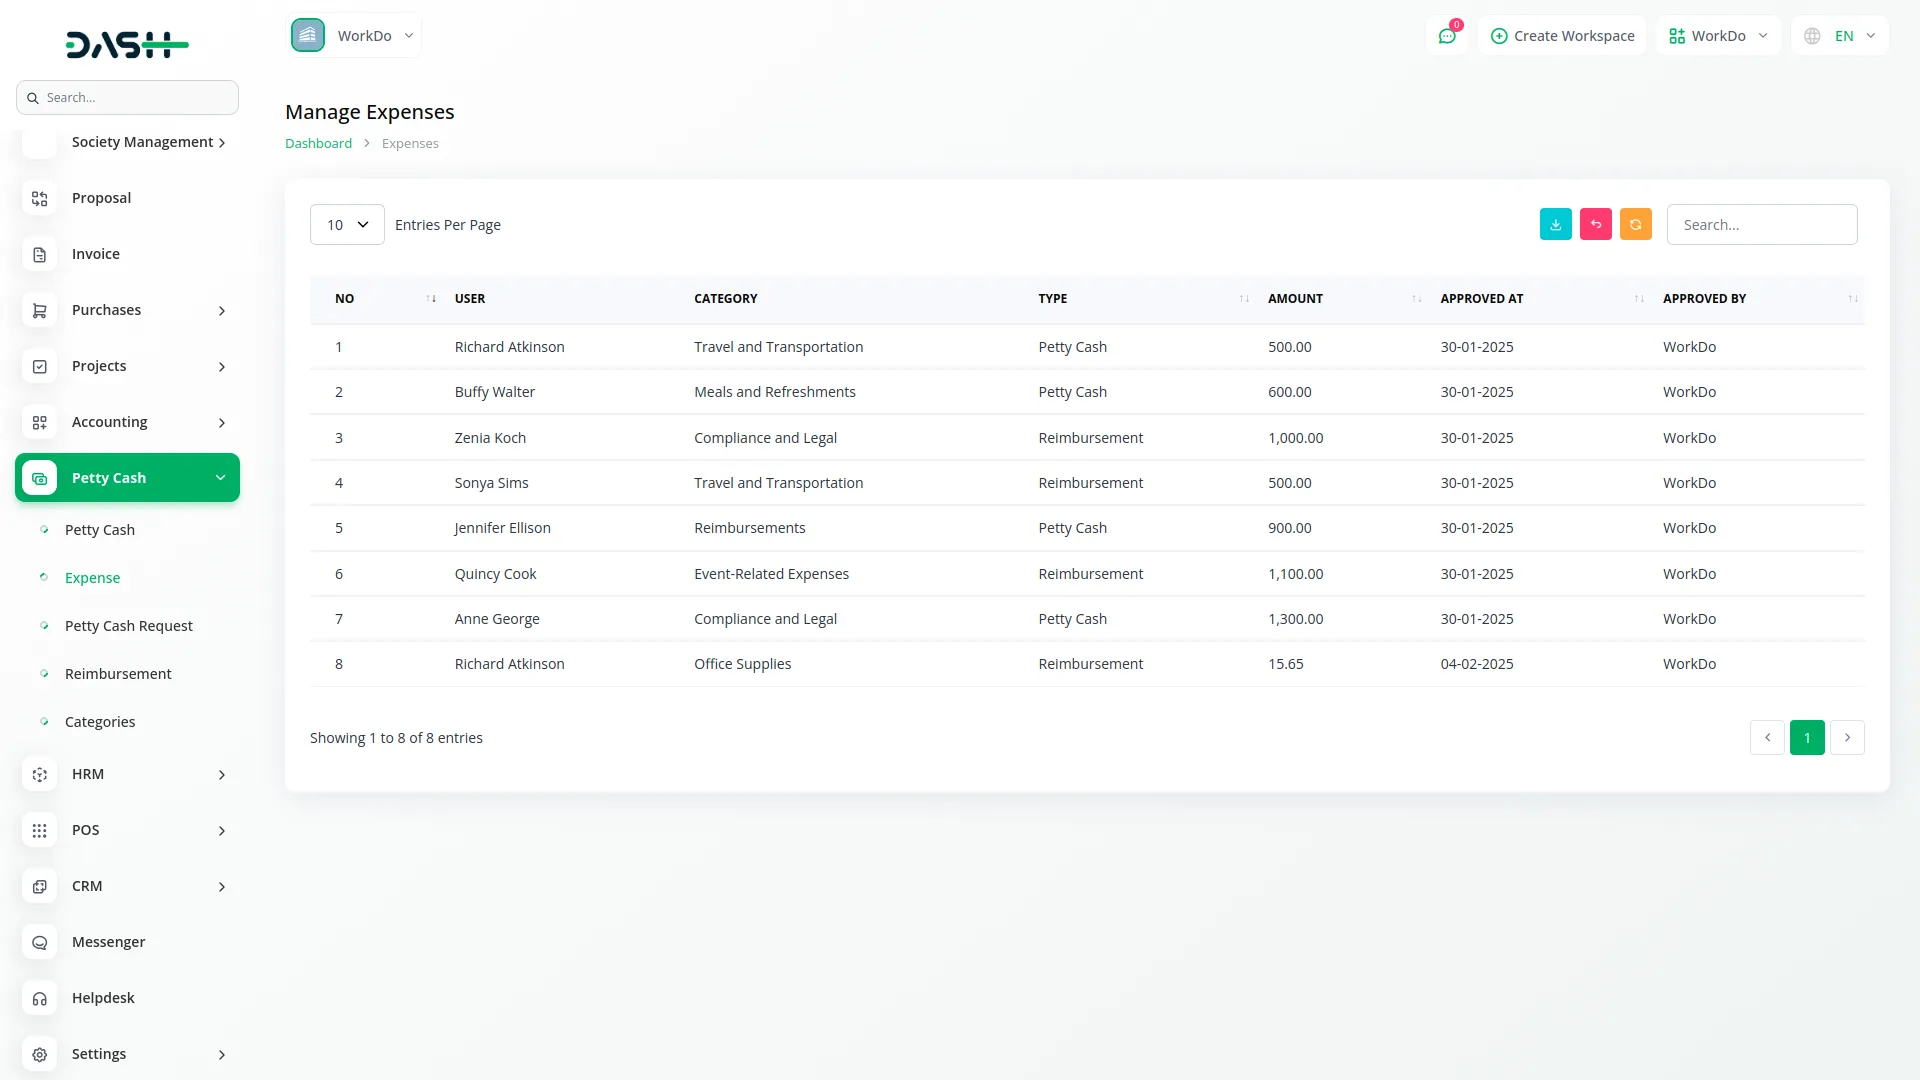The width and height of the screenshot is (1920, 1080).
Task: Open the Helpdesk headset icon in sidebar
Action: point(39,998)
